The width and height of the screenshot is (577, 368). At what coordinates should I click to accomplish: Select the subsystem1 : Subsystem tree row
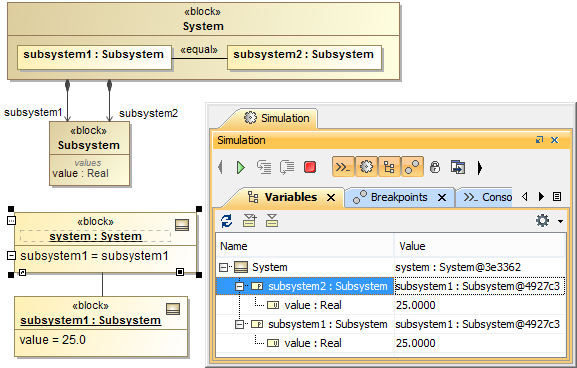click(390, 324)
